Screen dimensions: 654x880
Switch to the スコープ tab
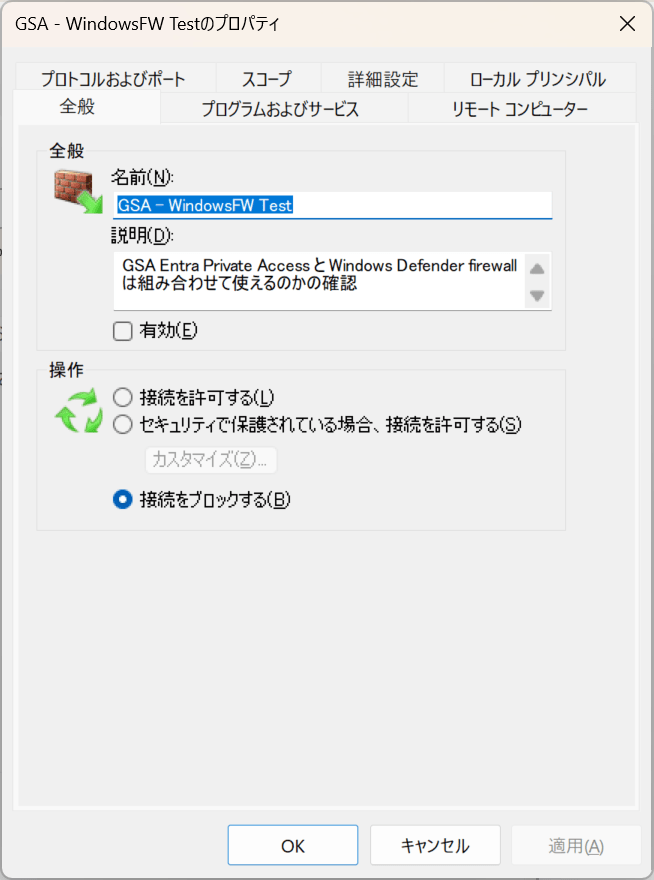point(267,79)
